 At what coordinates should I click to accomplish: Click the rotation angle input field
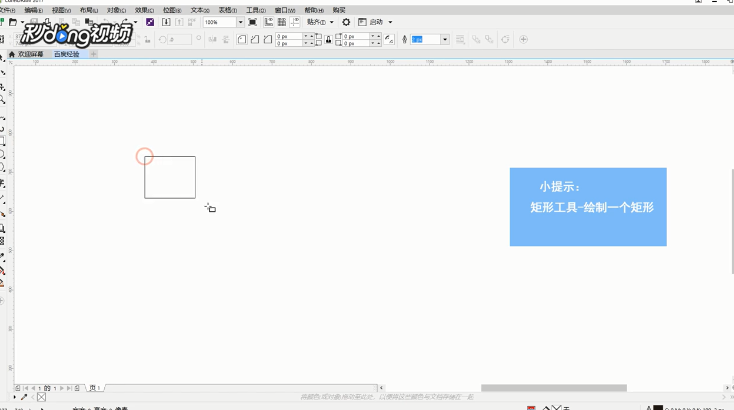(x=180, y=40)
